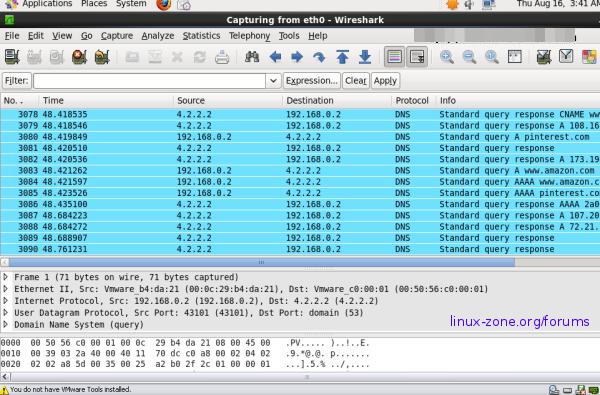Open the View menu
Screen dimensions: 600x395
click(x=62, y=36)
